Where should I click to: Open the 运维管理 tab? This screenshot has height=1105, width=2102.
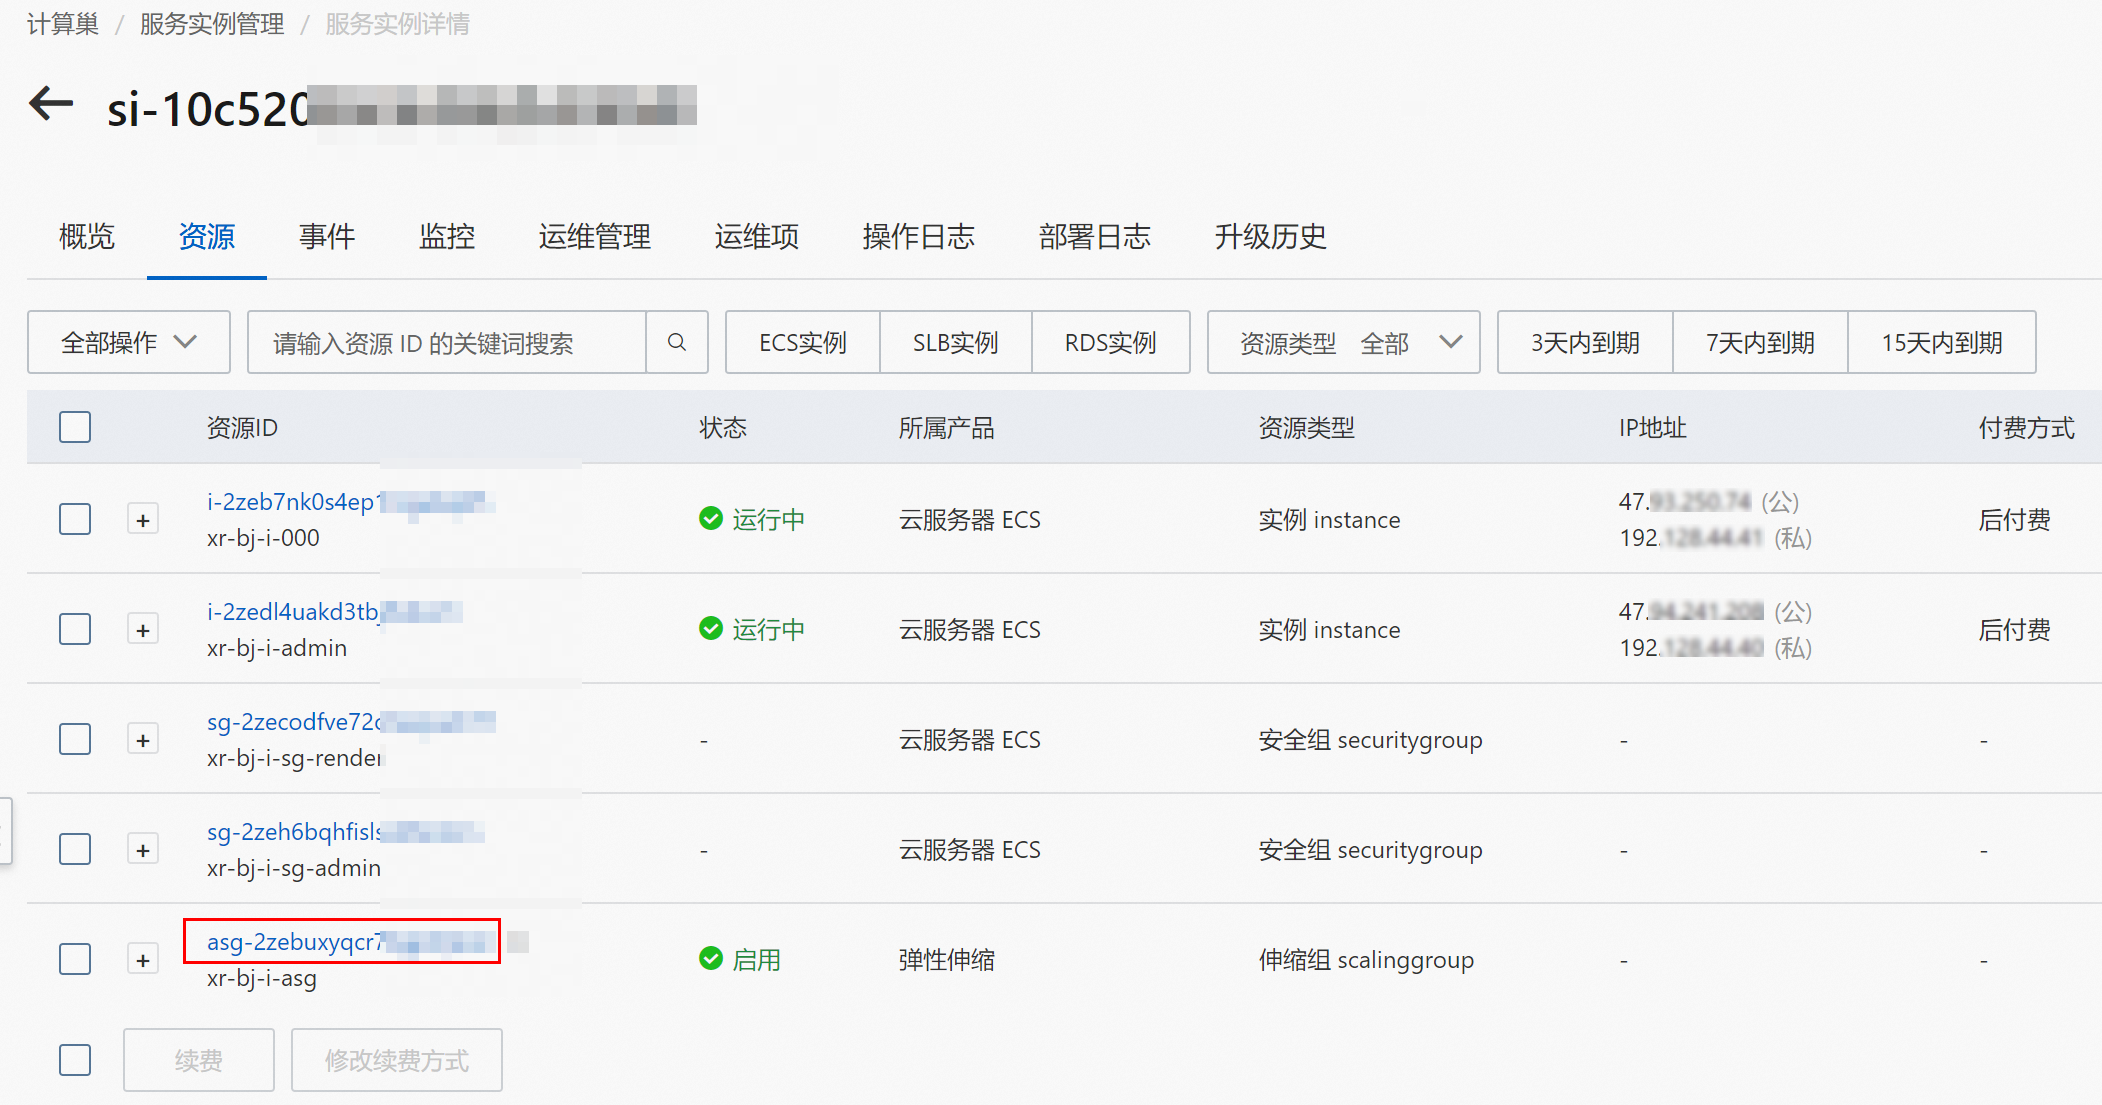pos(595,237)
